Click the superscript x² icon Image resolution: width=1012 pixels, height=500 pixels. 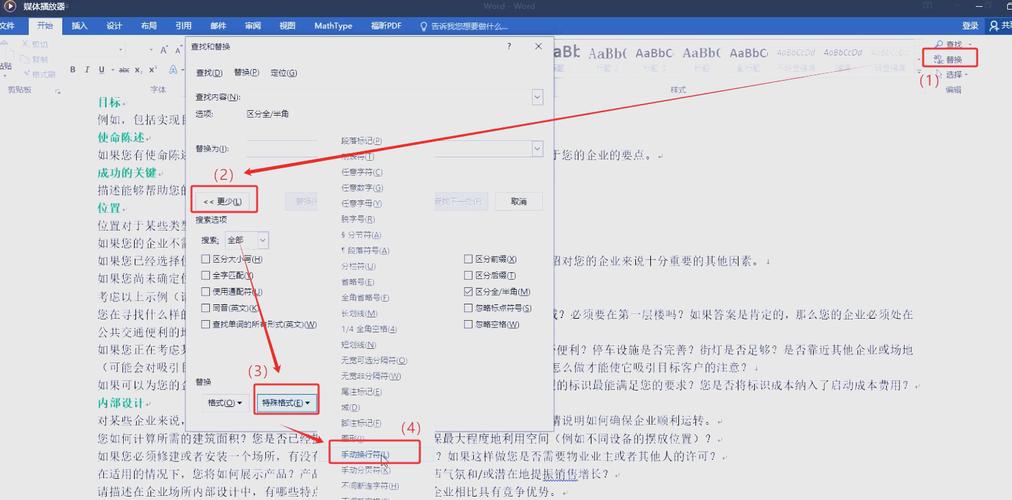coord(153,70)
